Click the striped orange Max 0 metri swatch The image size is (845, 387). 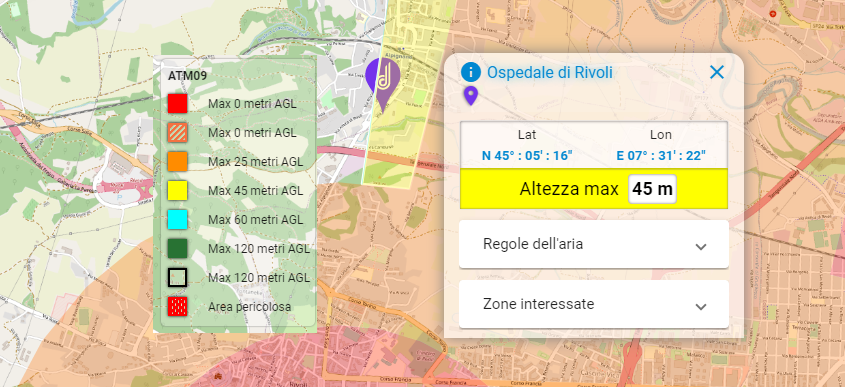[177, 133]
